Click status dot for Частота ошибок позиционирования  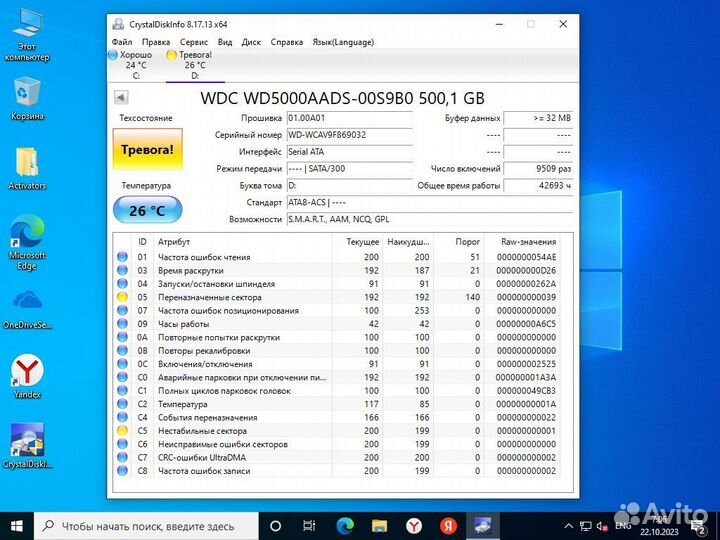(122, 310)
